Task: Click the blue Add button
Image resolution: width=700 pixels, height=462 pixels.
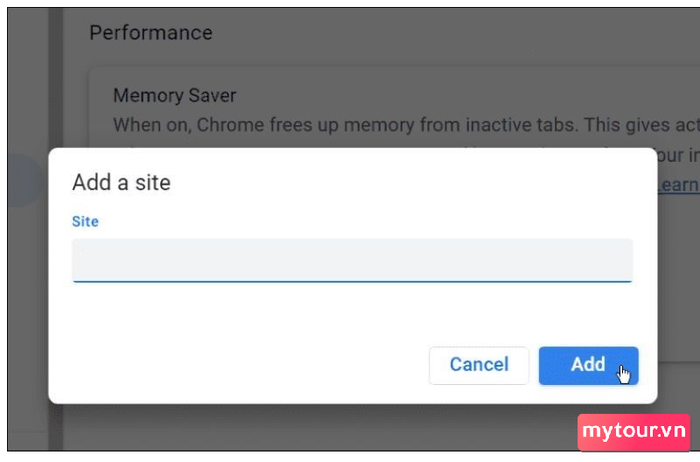Action: [x=588, y=366]
